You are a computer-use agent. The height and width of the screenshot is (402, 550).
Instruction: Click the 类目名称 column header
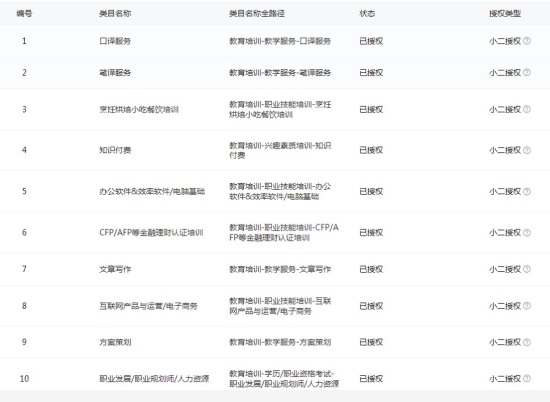pos(115,14)
